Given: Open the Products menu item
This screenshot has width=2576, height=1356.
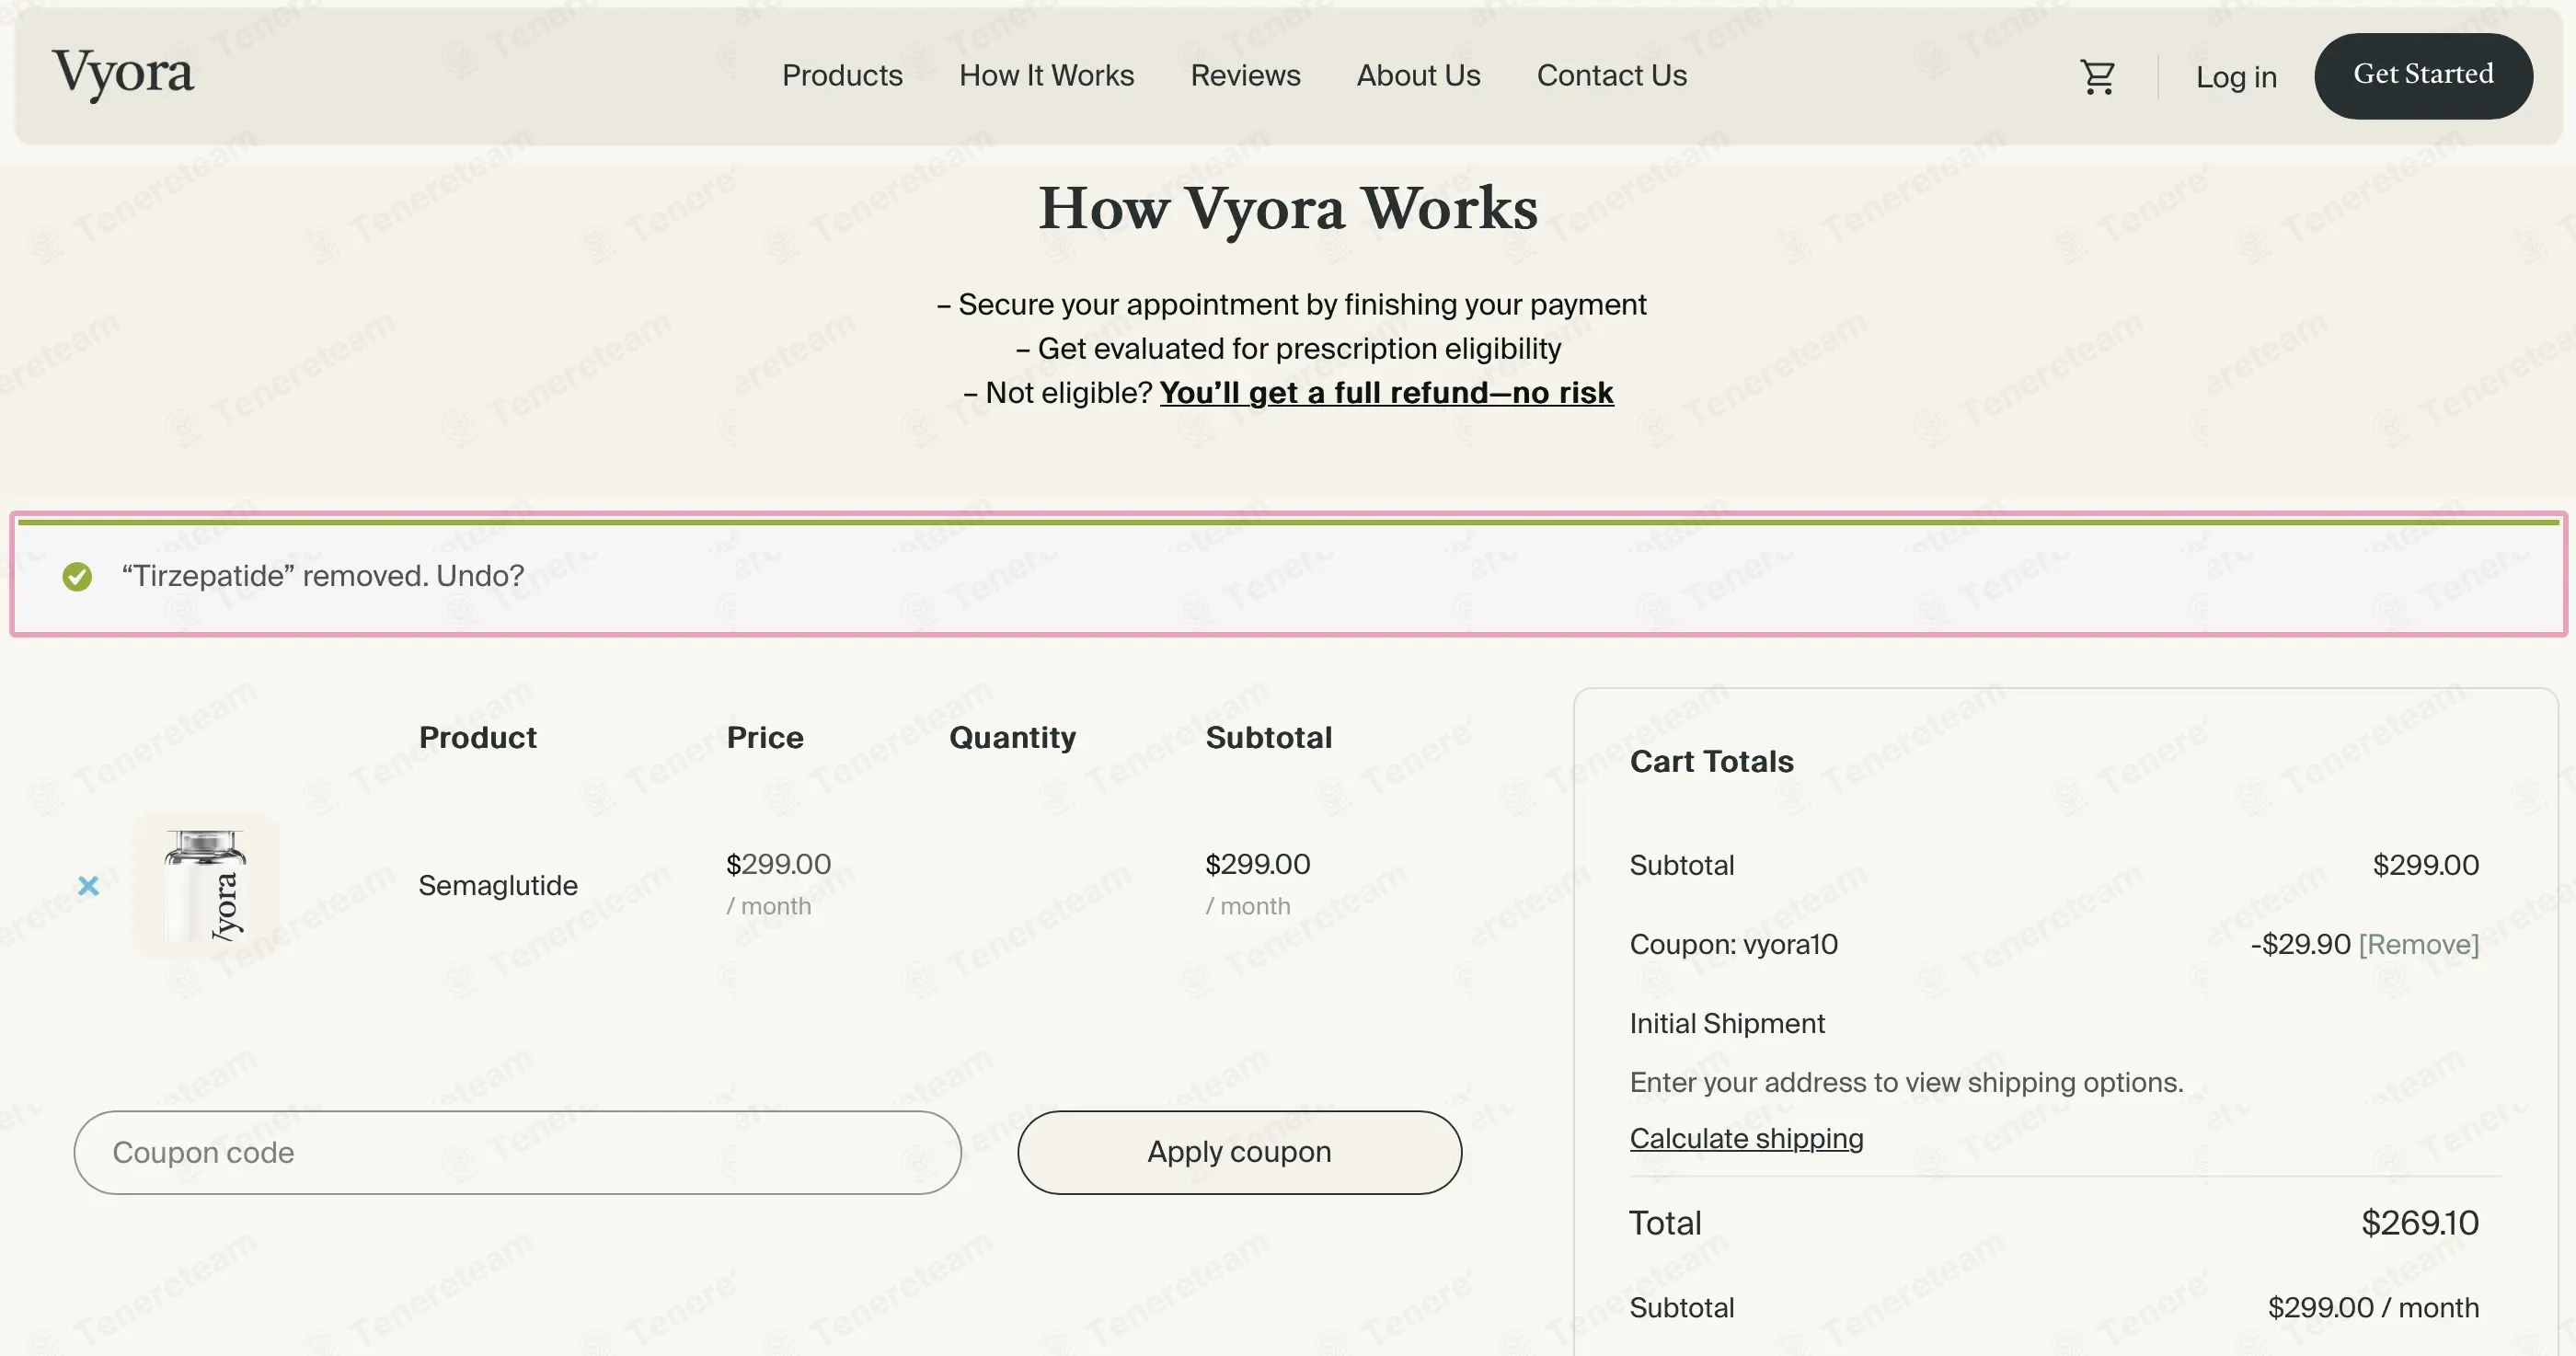Looking at the screenshot, I should [842, 76].
